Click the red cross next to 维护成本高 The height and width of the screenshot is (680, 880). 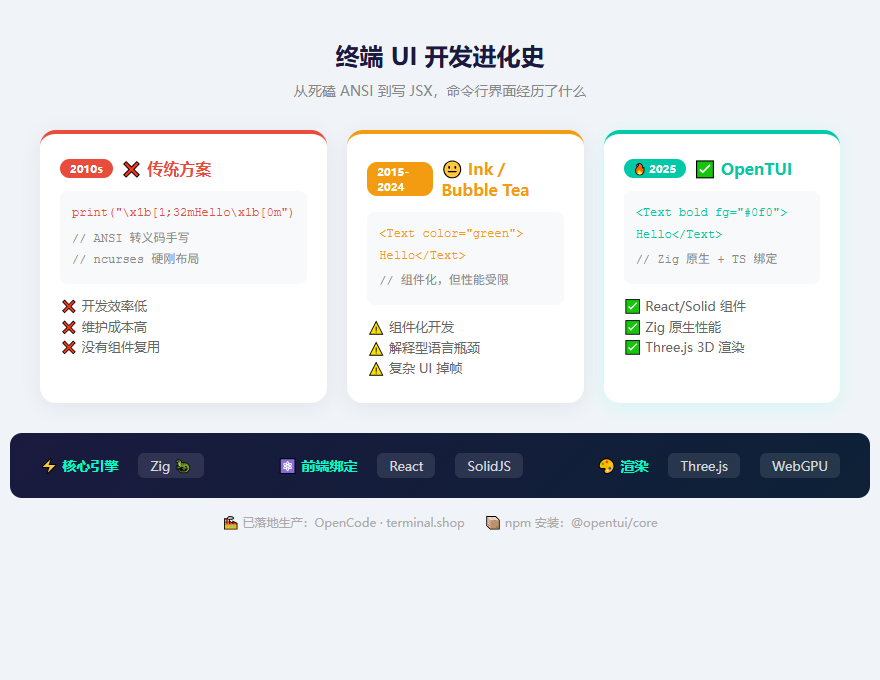click(x=69, y=327)
